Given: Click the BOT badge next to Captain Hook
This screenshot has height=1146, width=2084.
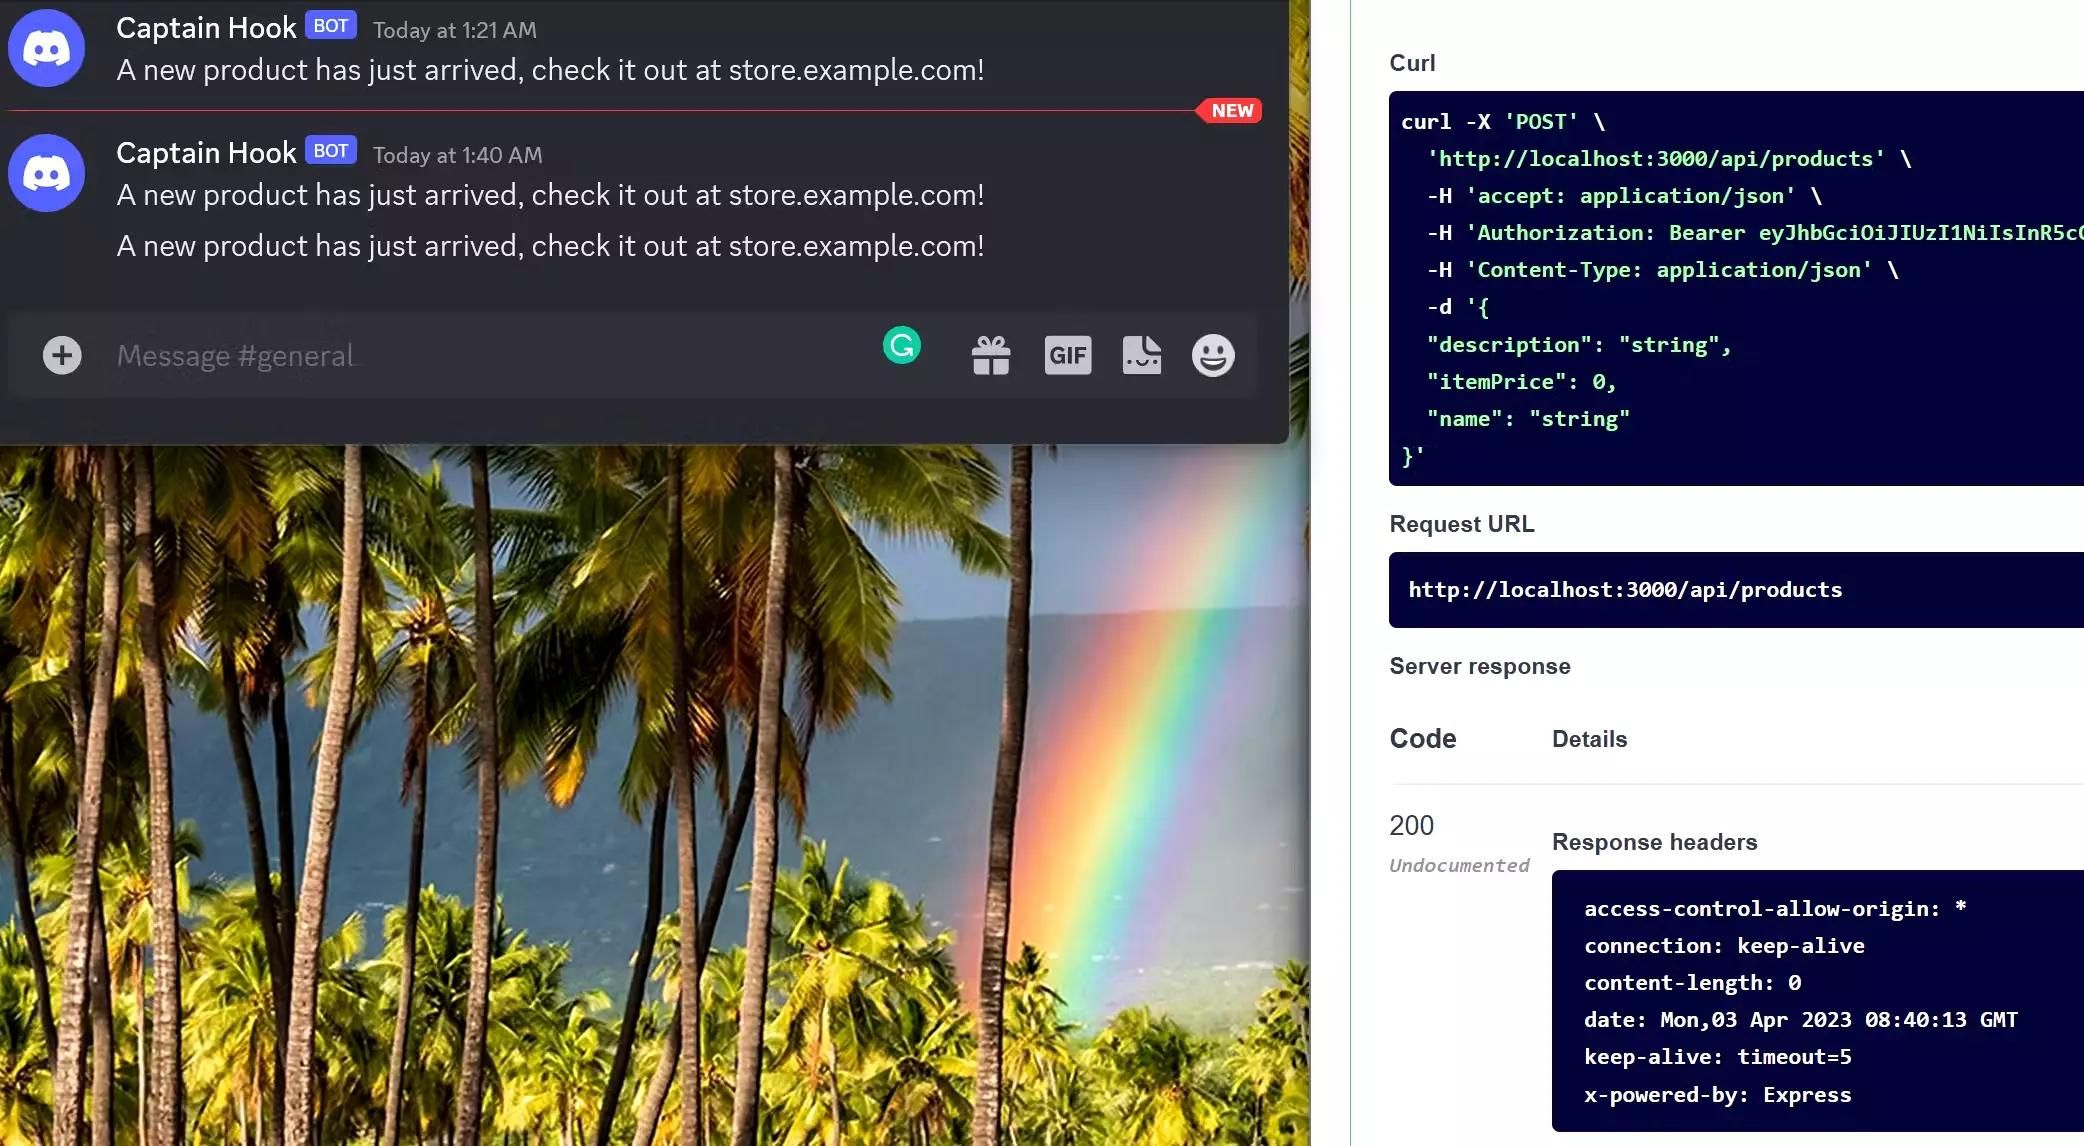Looking at the screenshot, I should coord(329,25).
